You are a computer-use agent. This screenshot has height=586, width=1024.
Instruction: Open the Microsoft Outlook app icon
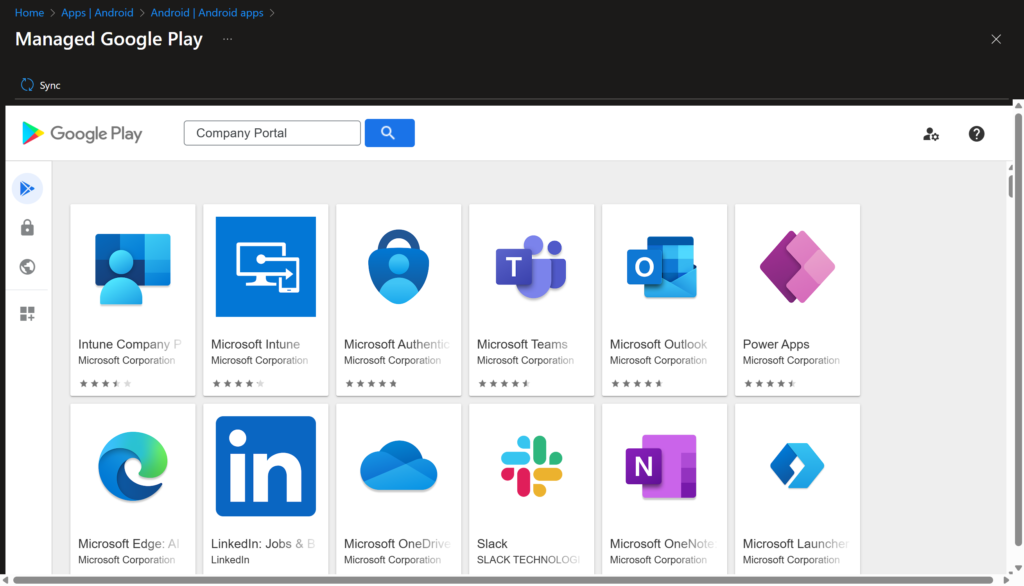point(662,267)
